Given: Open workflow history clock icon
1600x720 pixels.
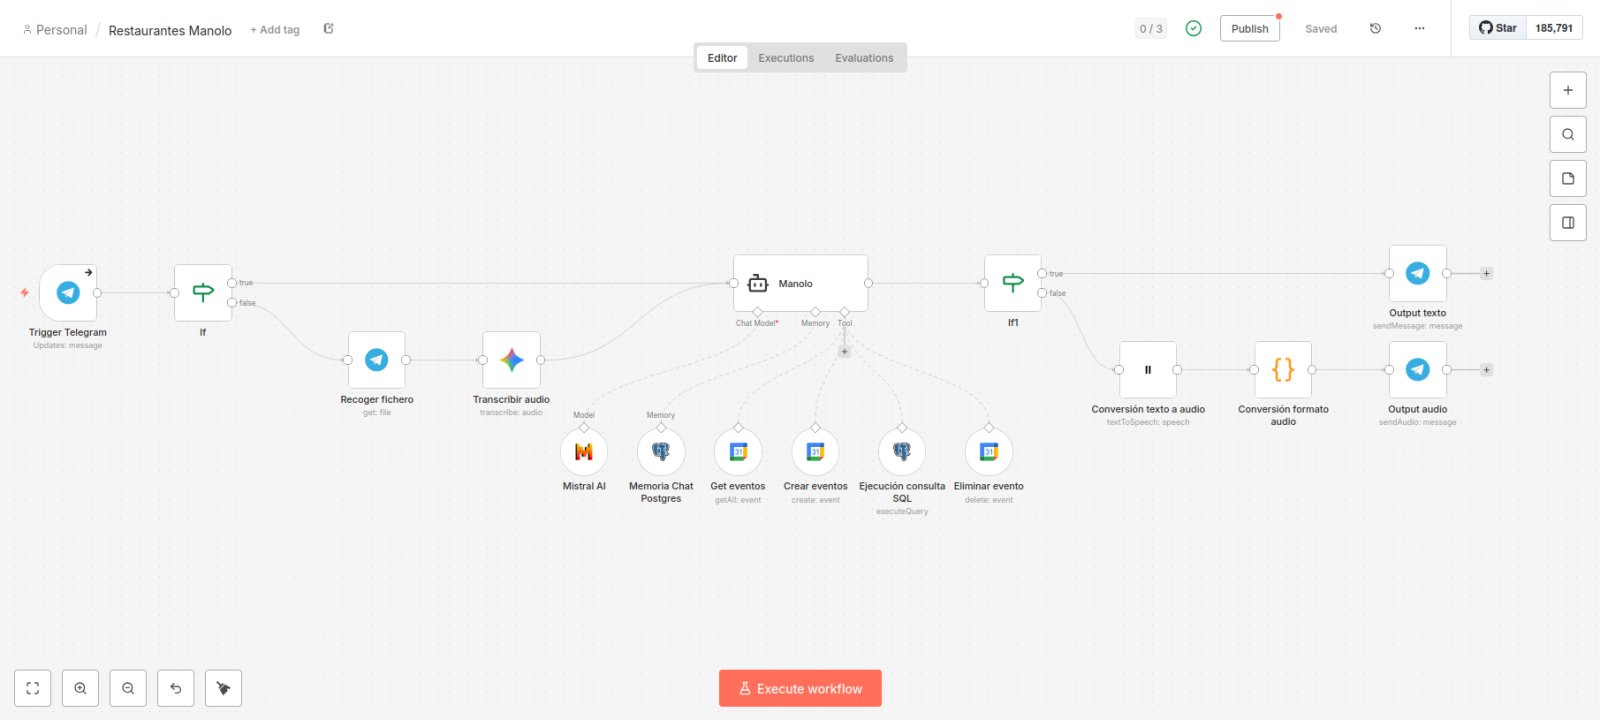Looking at the screenshot, I should (x=1375, y=29).
